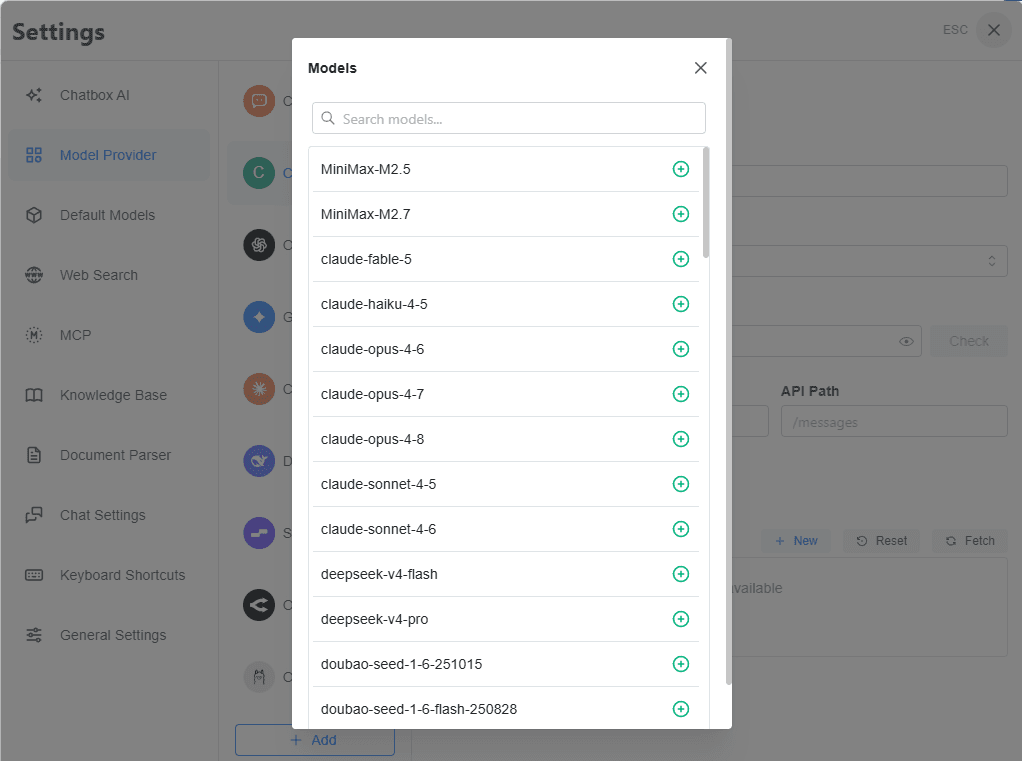Viewport: 1022px width, 761px height.
Task: Click the ESC label in Settings header
Action: point(955,30)
